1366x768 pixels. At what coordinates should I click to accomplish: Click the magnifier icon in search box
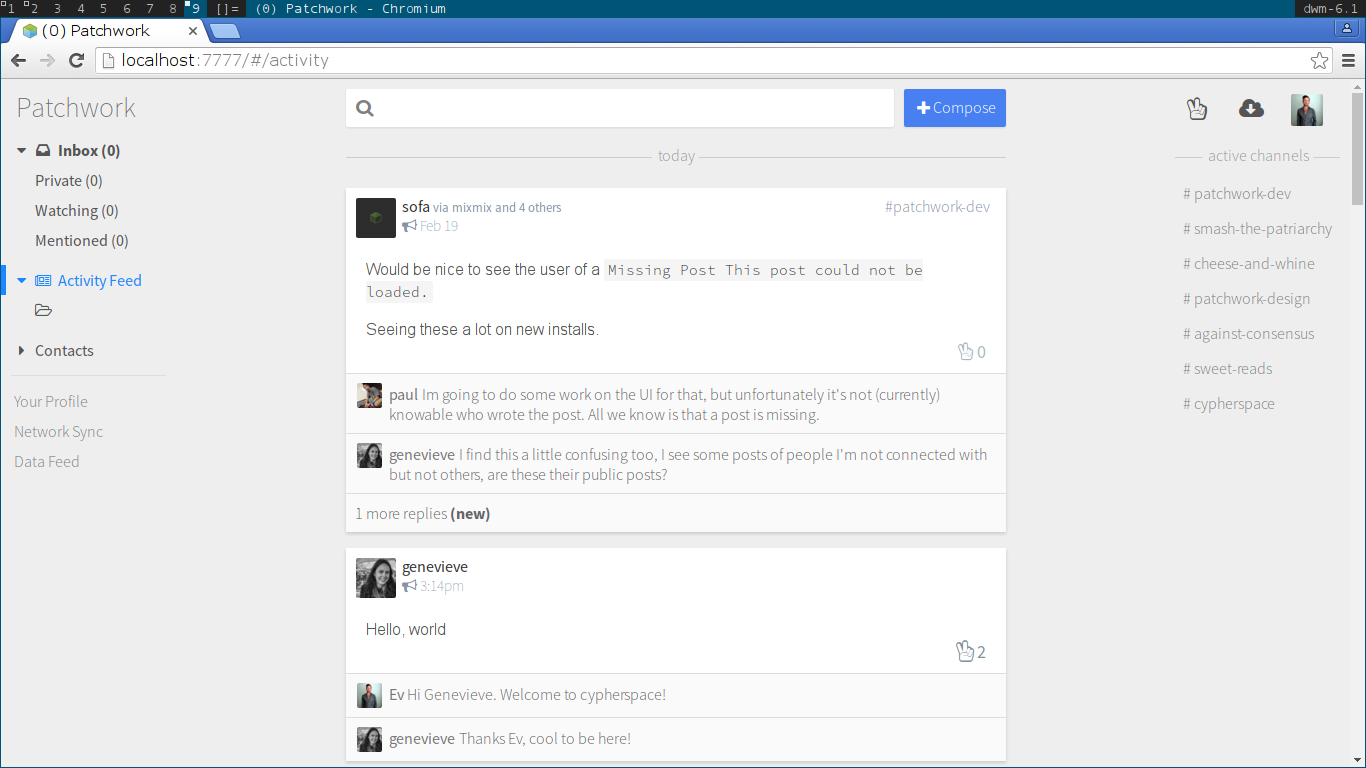[x=365, y=108]
